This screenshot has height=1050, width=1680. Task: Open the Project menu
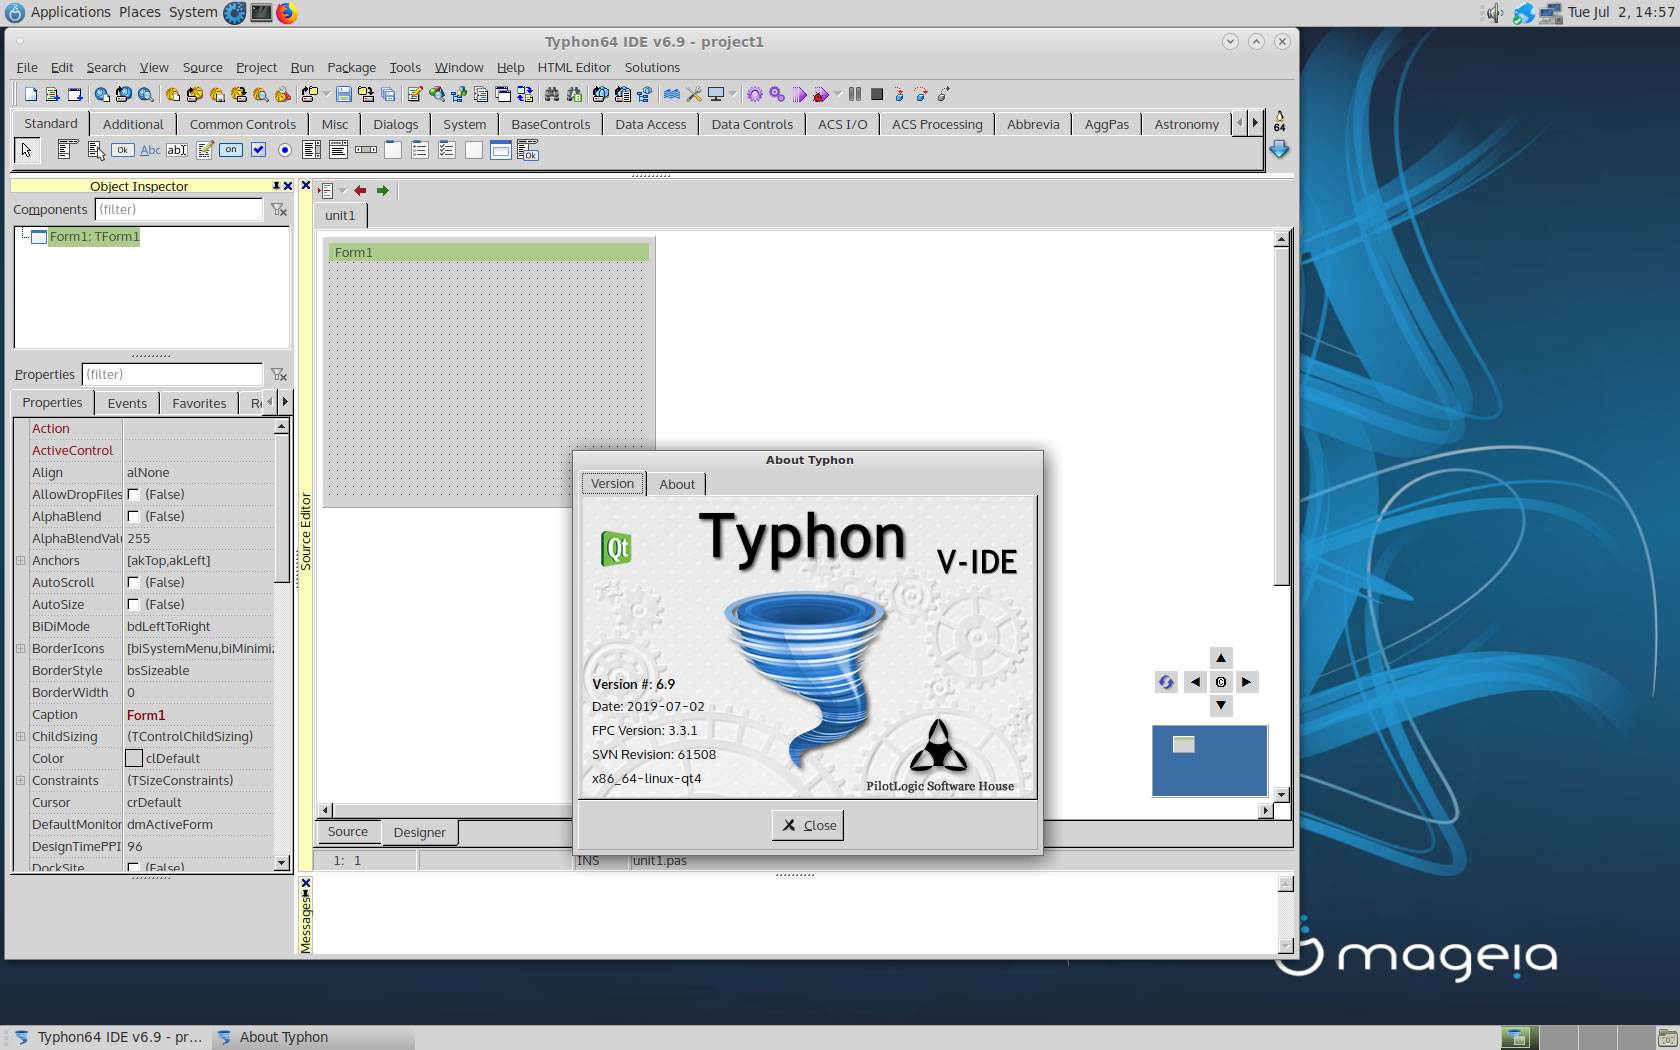point(256,67)
